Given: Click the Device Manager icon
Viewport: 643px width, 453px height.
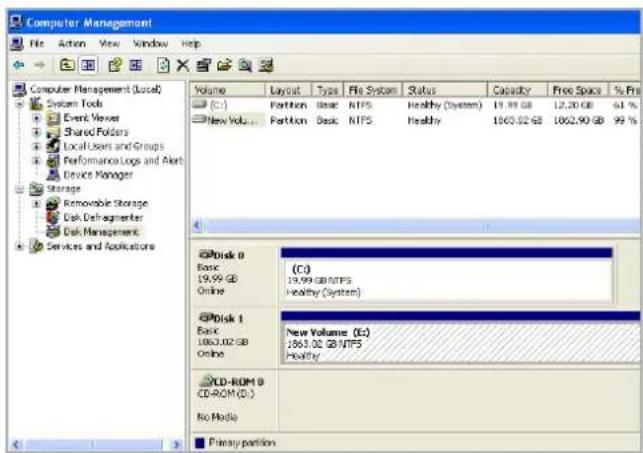Looking at the screenshot, I should 53,175.
